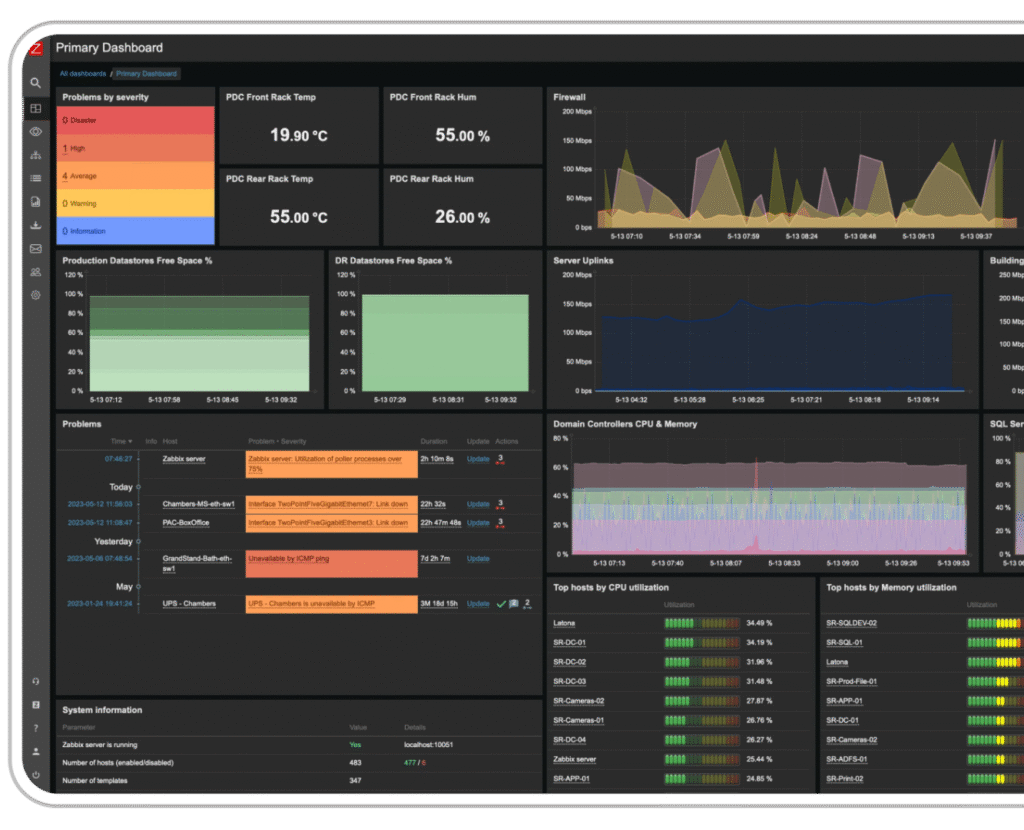The width and height of the screenshot is (1024, 830).
Task: Open PAC-BoxOffice host in Problems
Action: 186,522
